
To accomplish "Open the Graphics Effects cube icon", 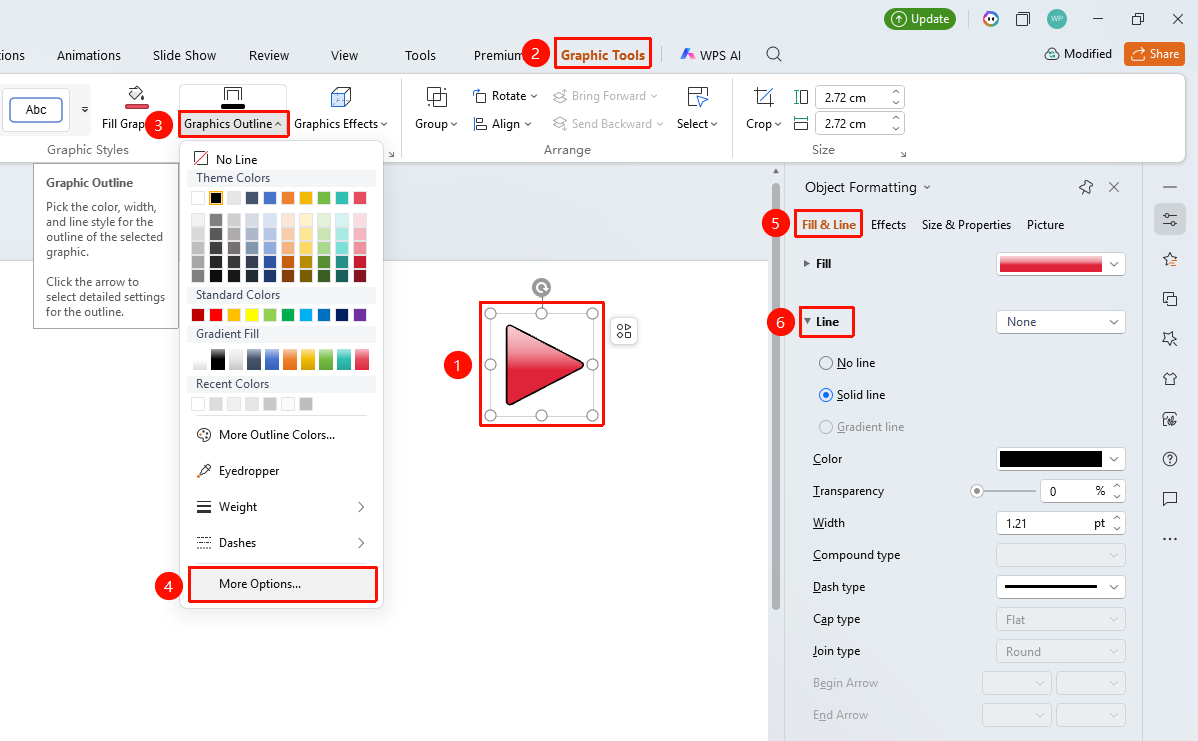I will coord(341,97).
